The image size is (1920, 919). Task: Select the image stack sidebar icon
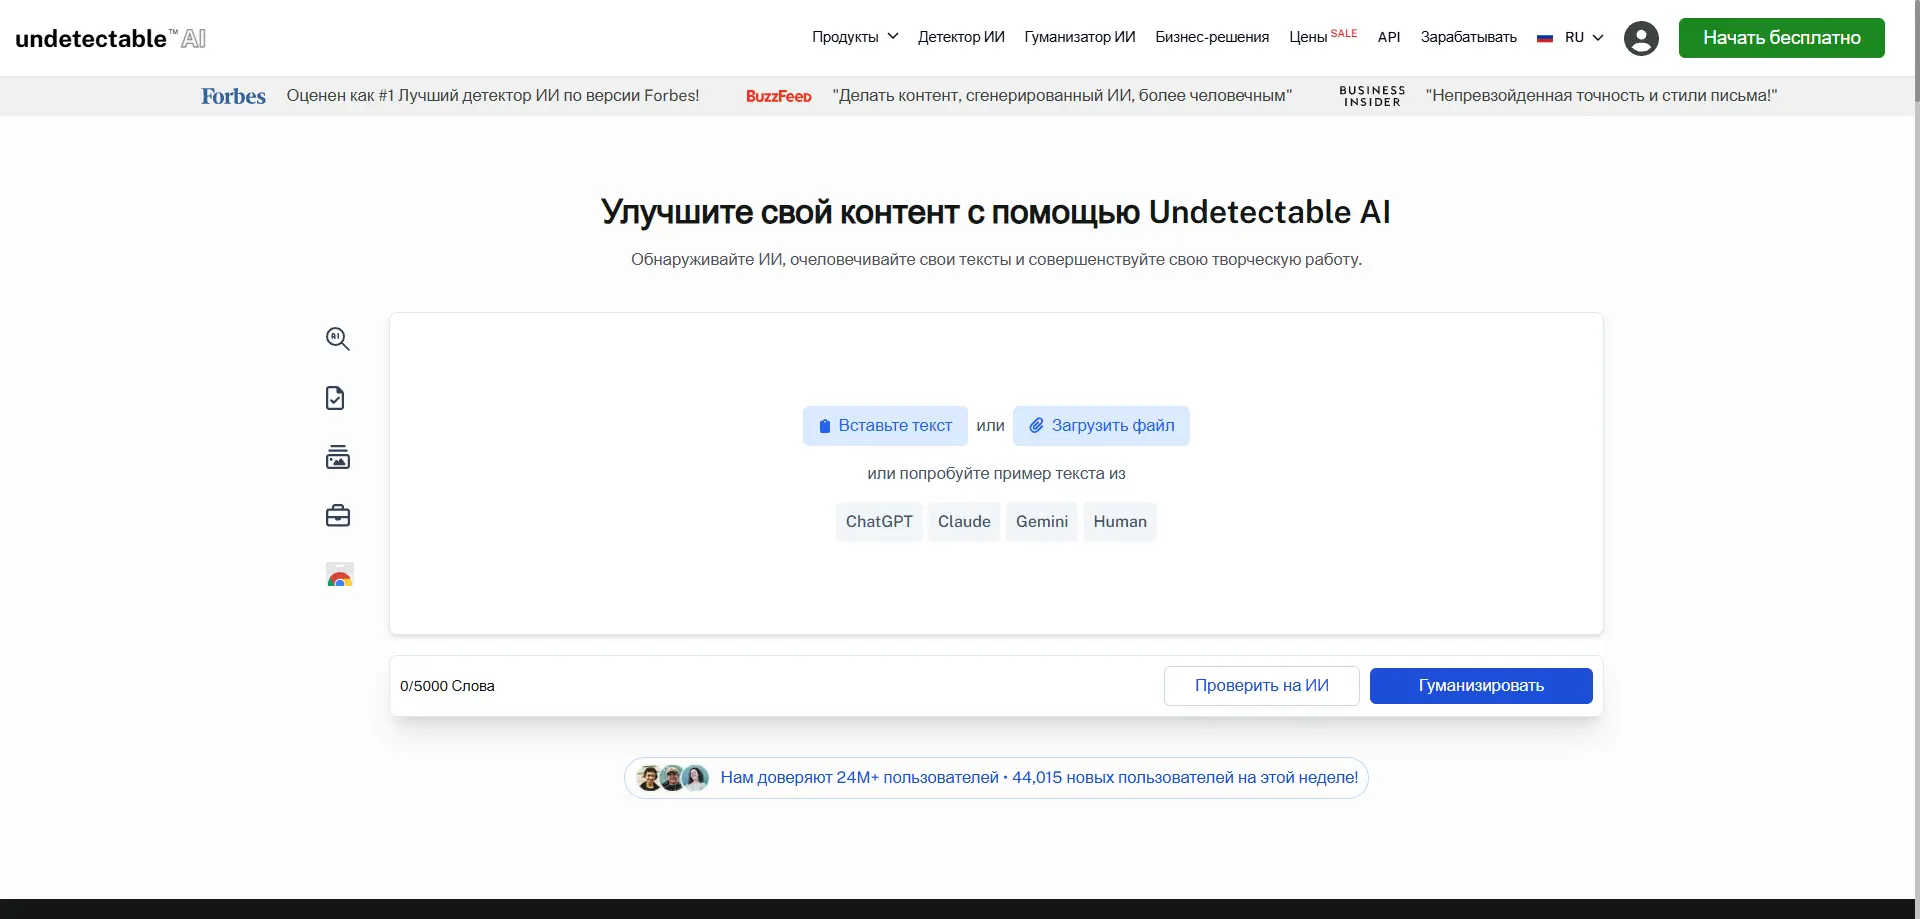(338, 457)
